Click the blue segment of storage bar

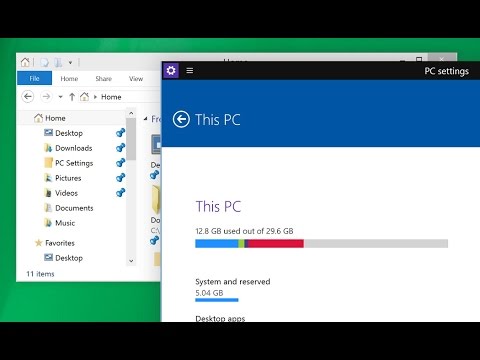[217, 243]
